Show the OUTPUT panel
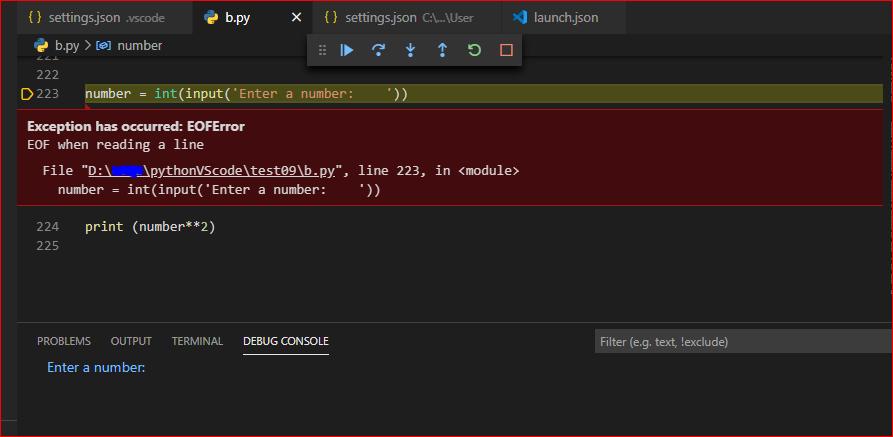 point(131,341)
